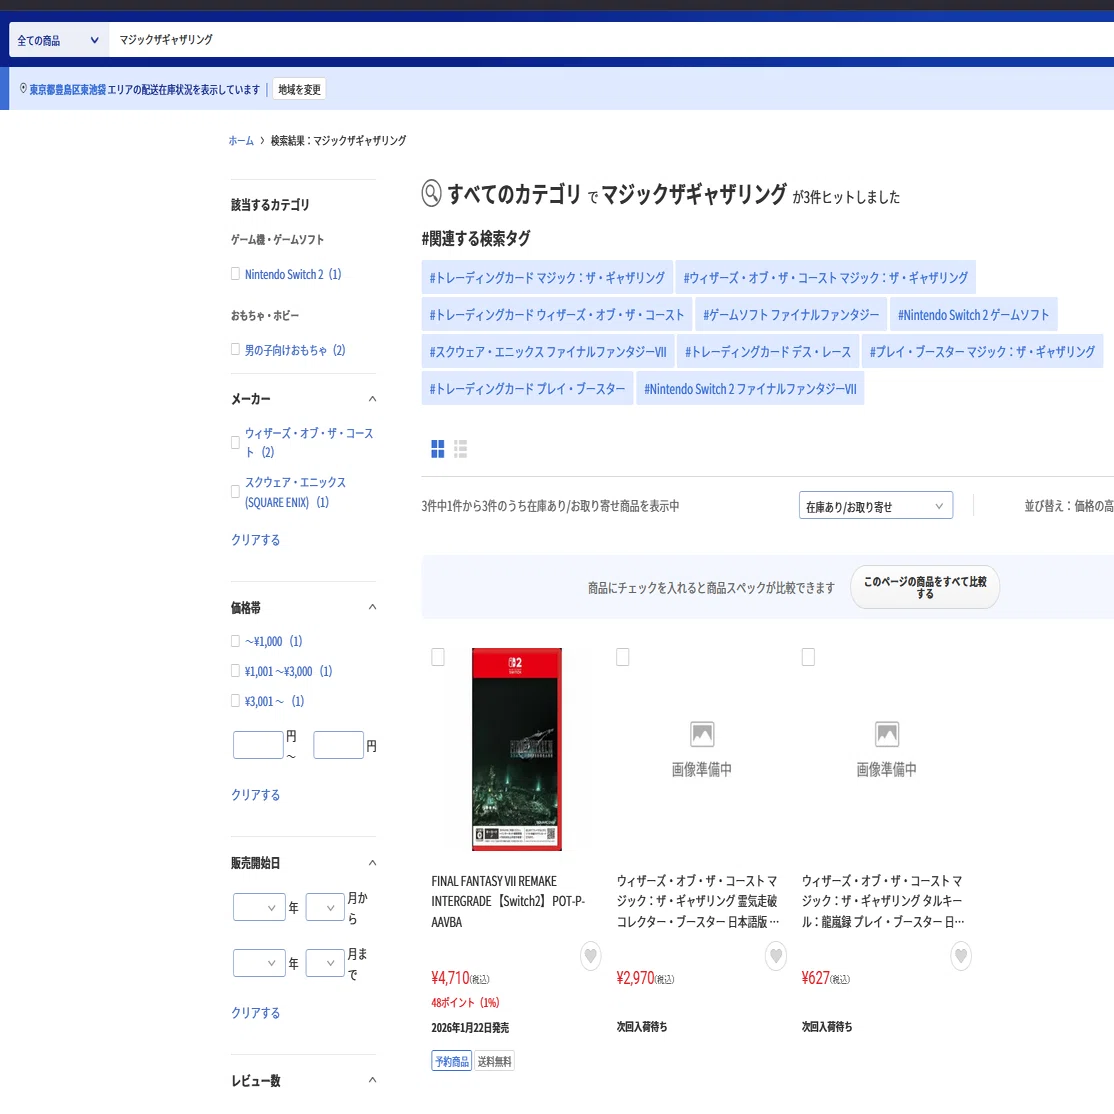This screenshot has height=1114, width=1114.
Task: Click クリアする under 価格帯 filter
Action: pyautogui.click(x=255, y=794)
